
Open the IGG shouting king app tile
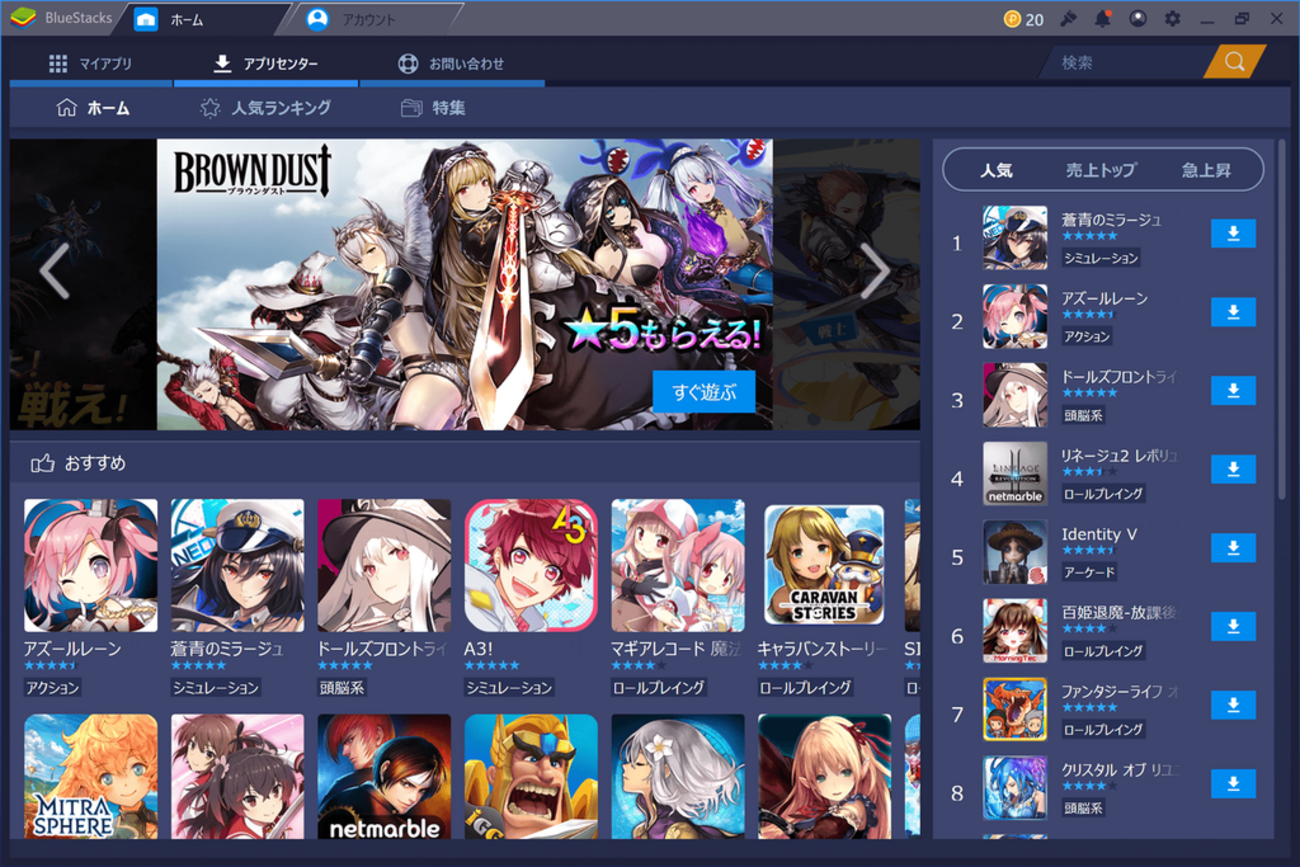[531, 776]
